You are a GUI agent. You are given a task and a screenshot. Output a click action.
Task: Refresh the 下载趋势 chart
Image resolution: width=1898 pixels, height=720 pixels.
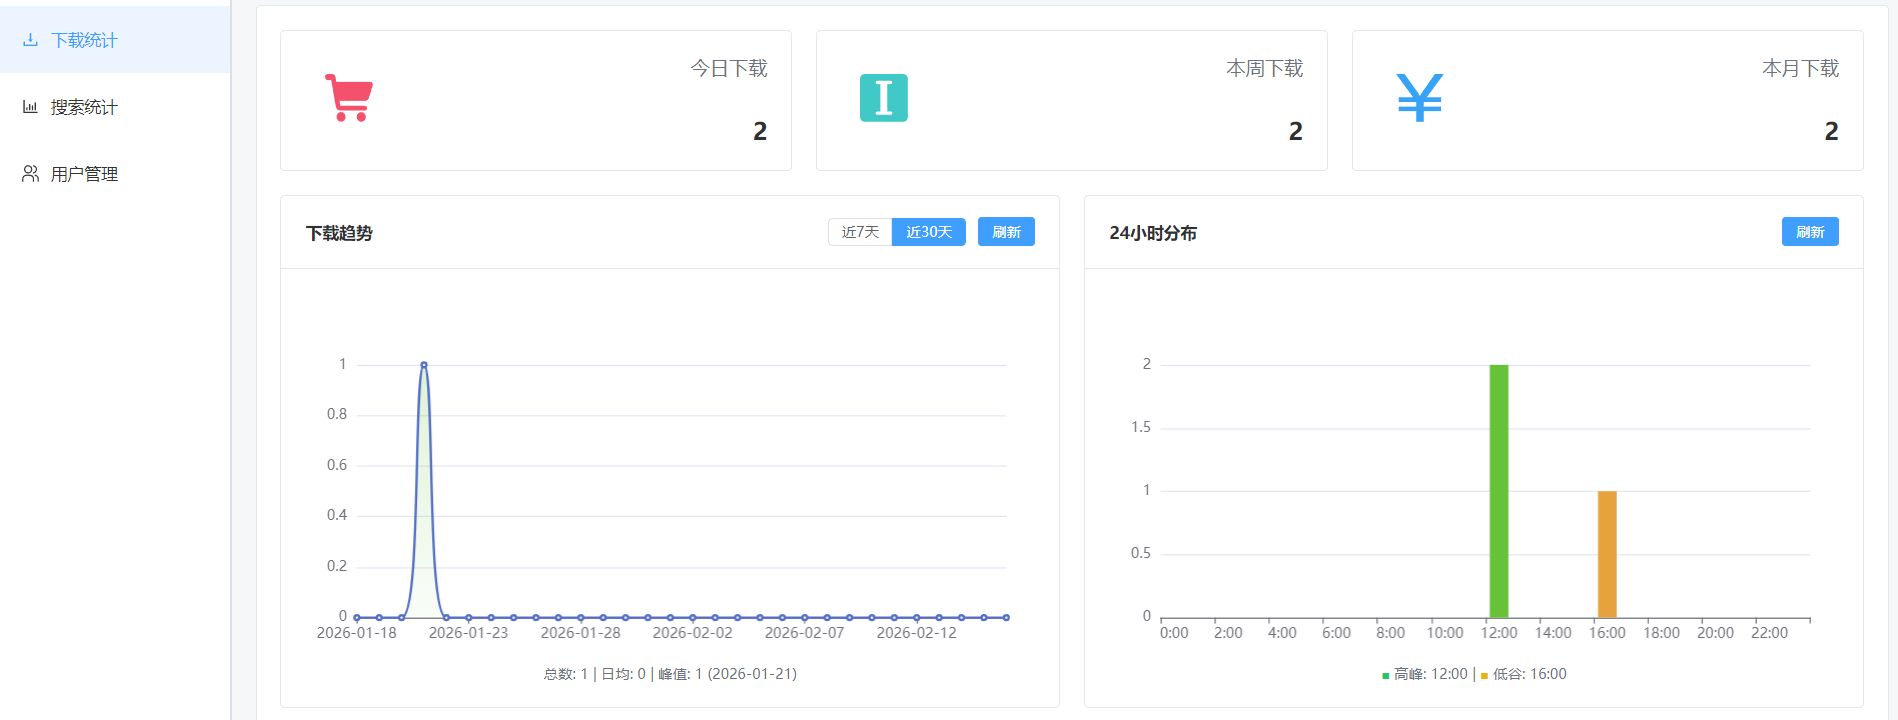[1006, 232]
